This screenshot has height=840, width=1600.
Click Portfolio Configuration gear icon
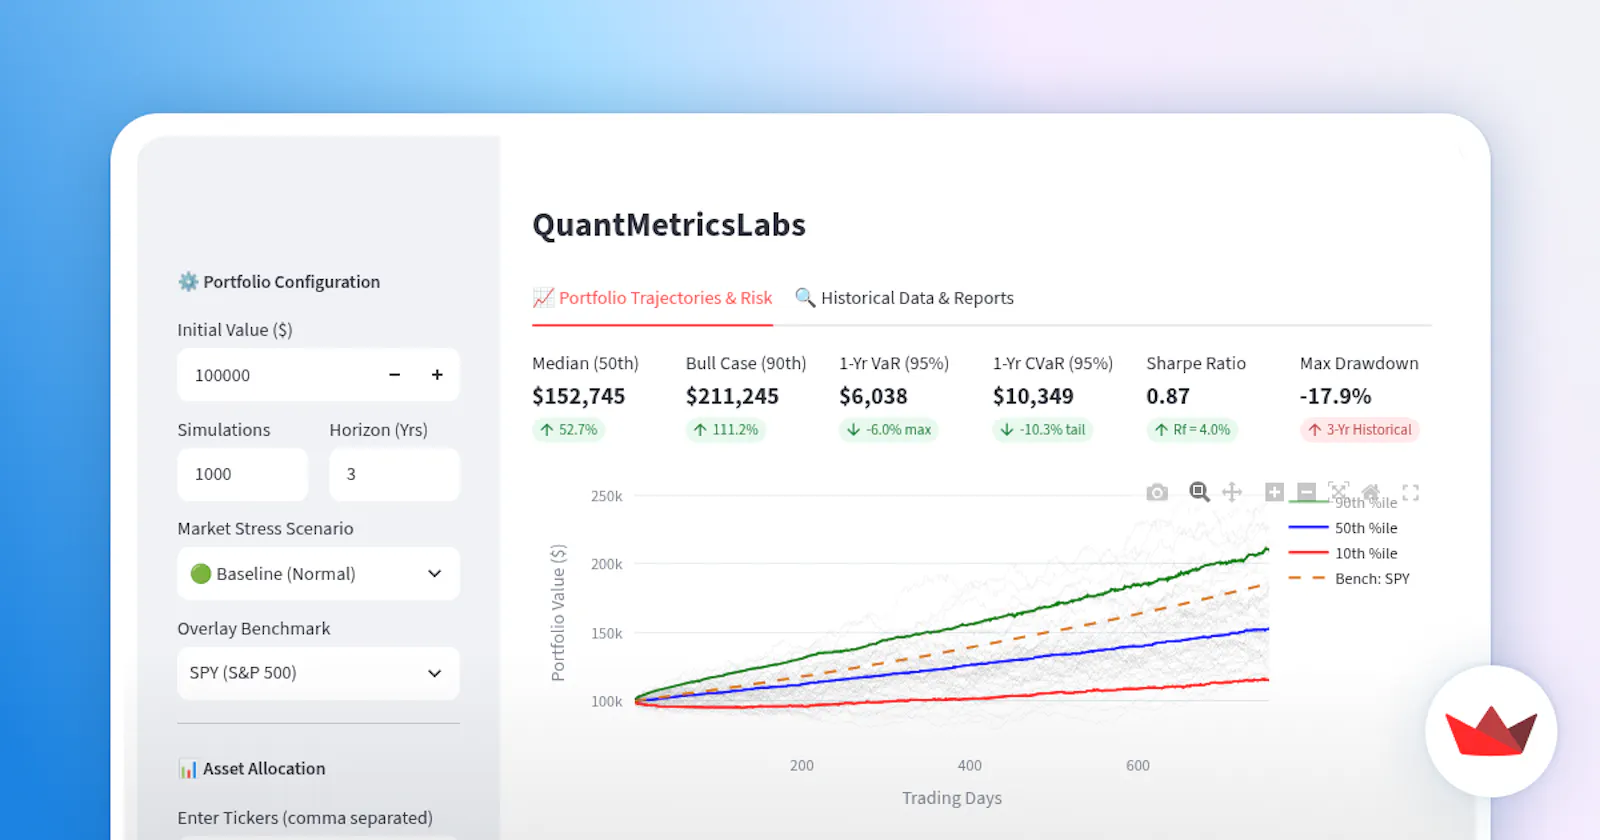(188, 282)
